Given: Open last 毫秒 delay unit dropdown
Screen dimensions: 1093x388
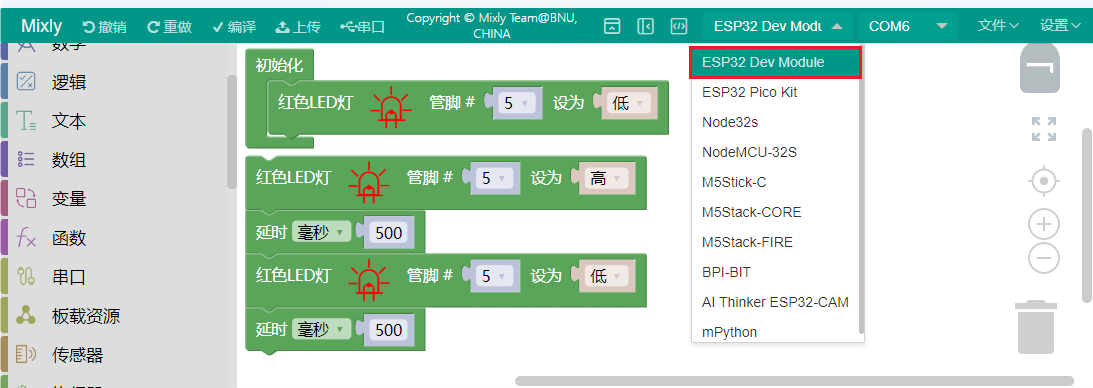Looking at the screenshot, I should pos(322,329).
